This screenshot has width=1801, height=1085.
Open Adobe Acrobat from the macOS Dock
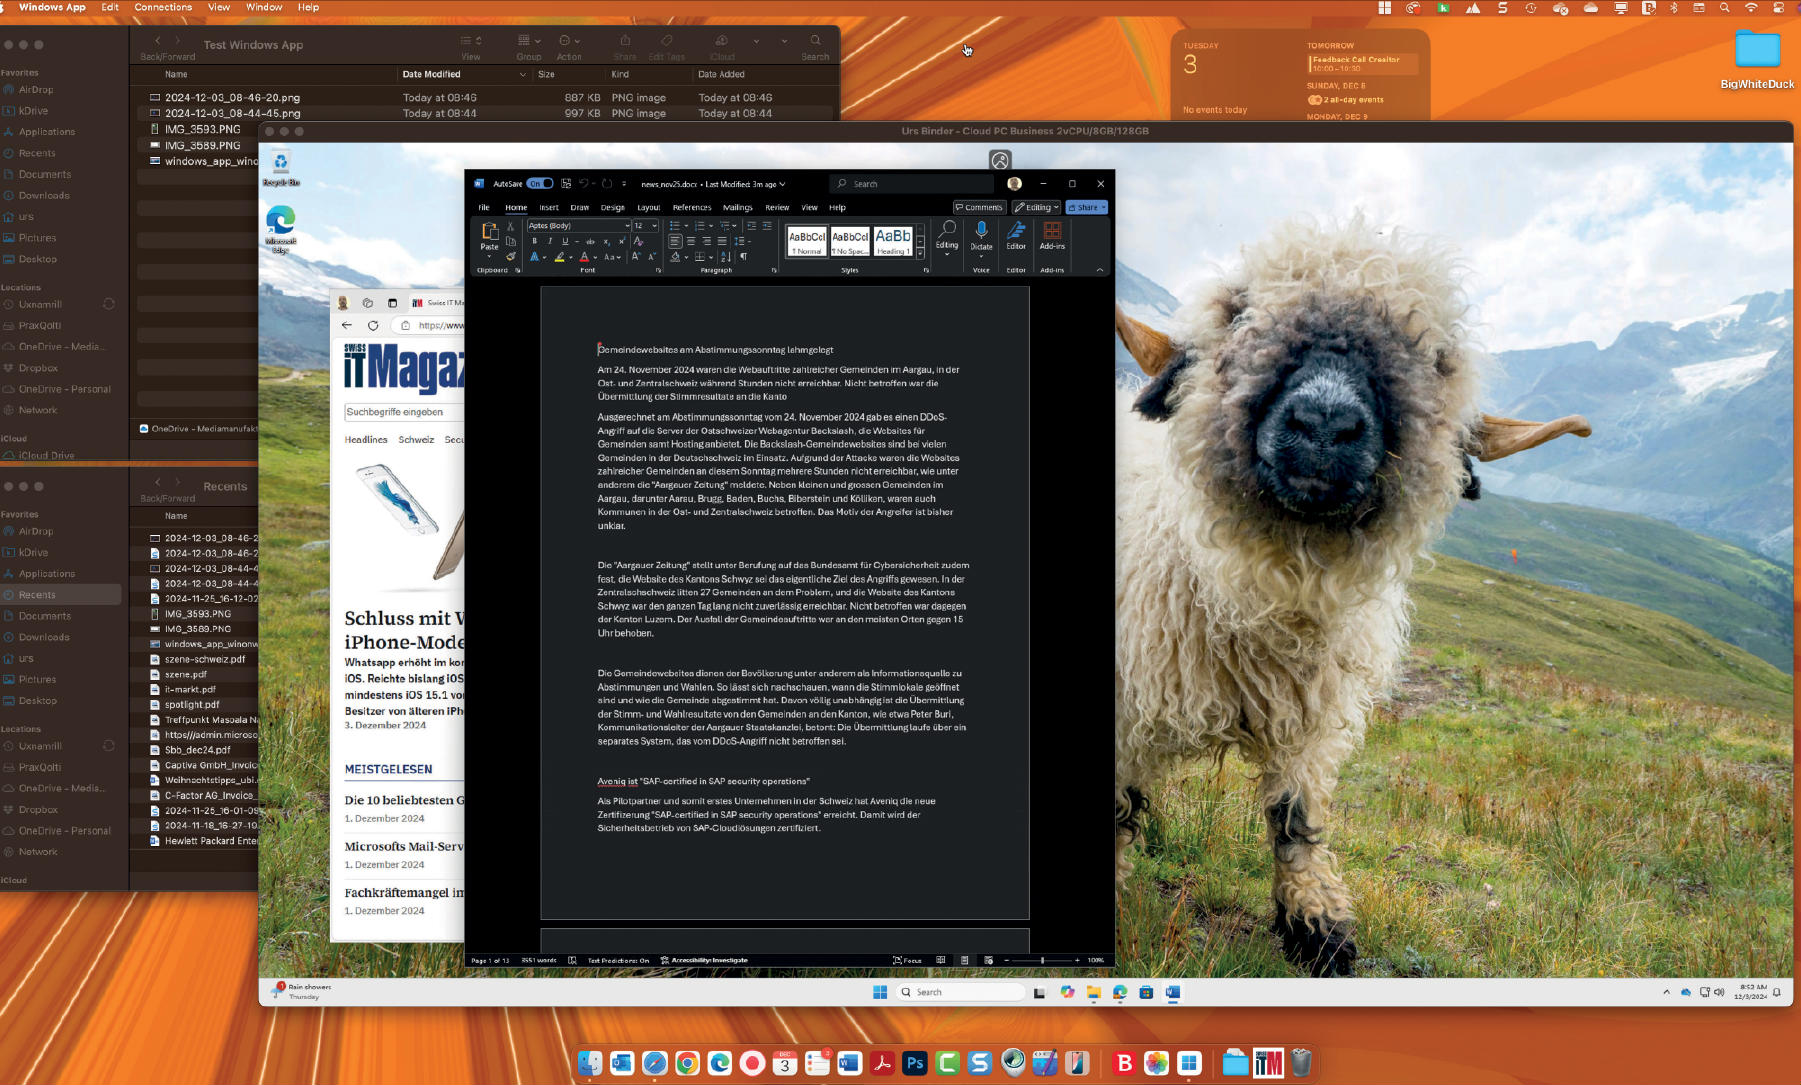[x=882, y=1063]
